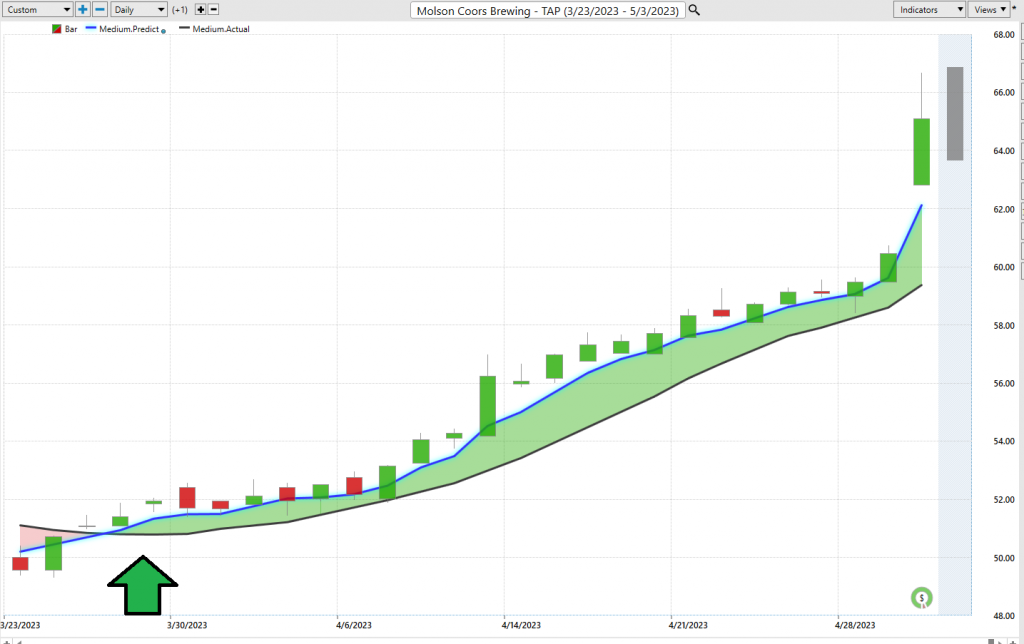Click the gray forecast range bar
This screenshot has width=1024, height=644.
pyautogui.click(x=955, y=114)
